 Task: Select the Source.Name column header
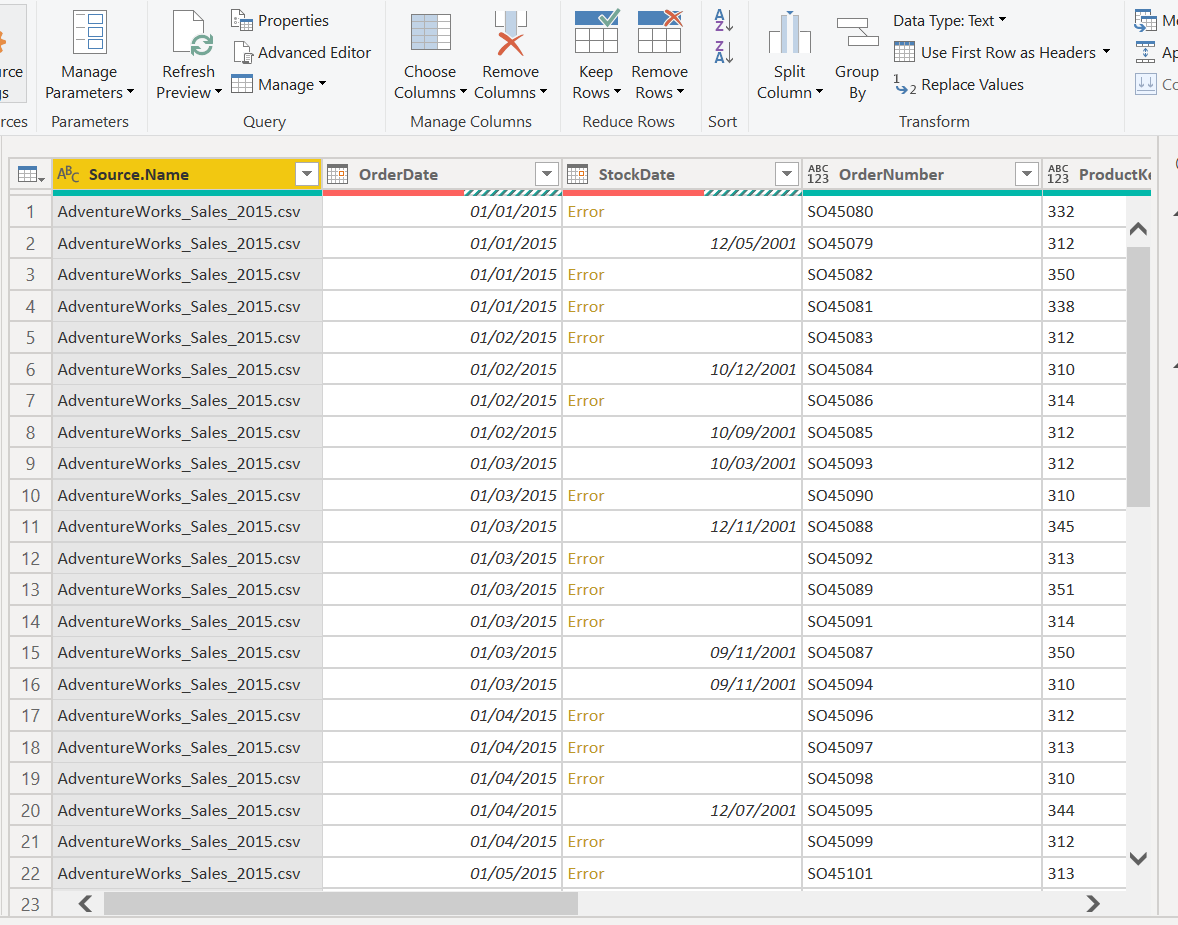click(x=188, y=174)
